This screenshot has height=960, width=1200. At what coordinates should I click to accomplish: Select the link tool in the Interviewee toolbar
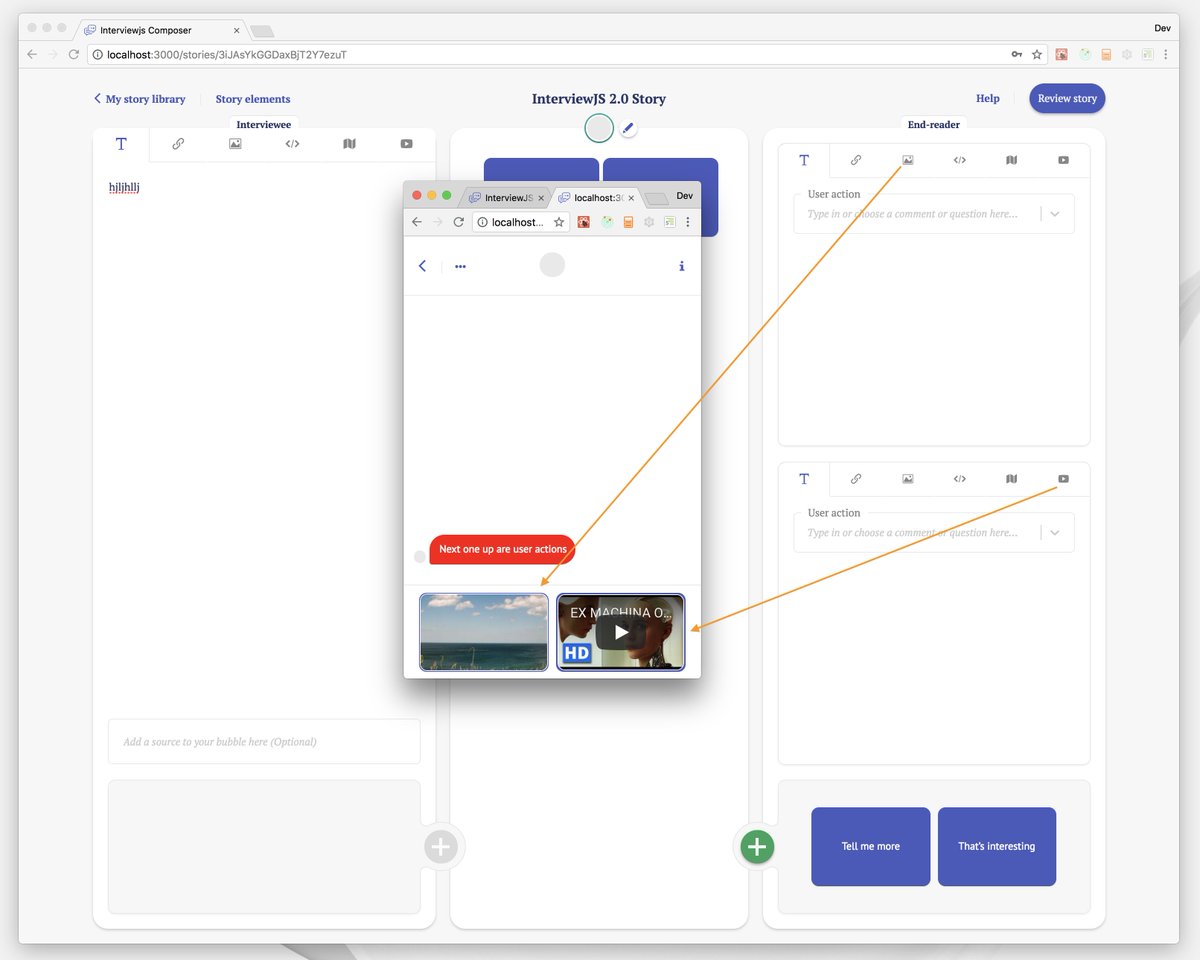[178, 143]
